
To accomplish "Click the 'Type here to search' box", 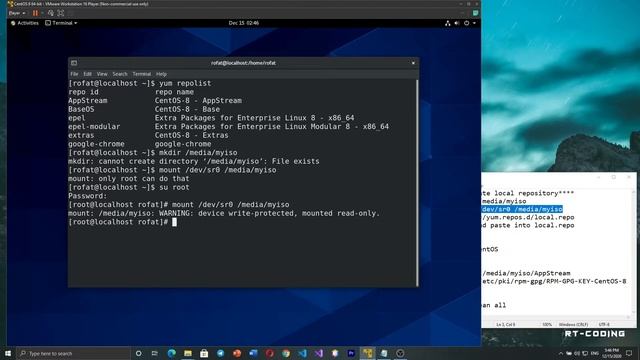I will click(x=73, y=353).
